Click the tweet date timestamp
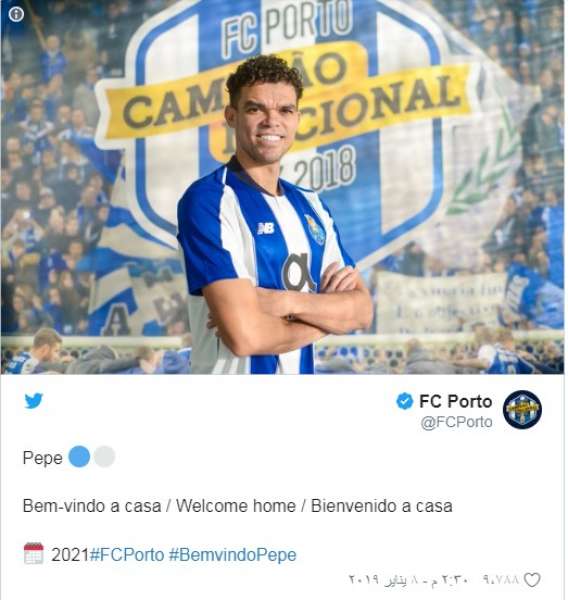Image resolution: width=568 pixels, height=600 pixels. 409,580
